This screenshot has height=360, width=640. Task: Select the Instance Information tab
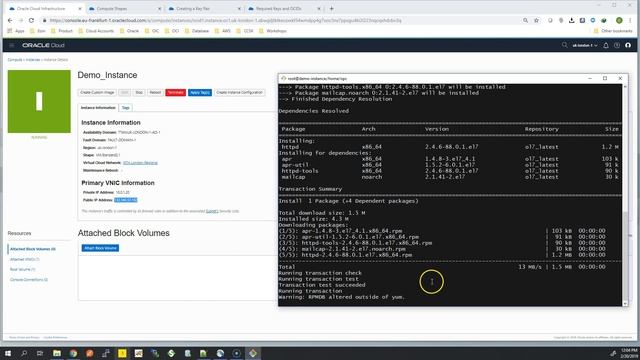coord(98,108)
